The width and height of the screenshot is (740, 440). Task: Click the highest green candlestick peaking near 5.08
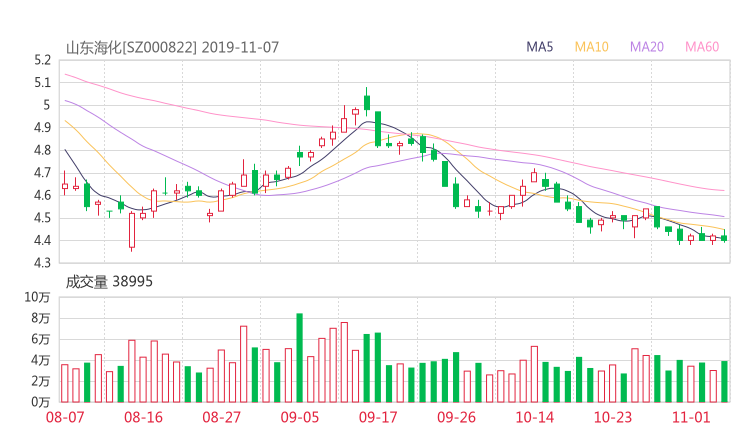pos(367,102)
